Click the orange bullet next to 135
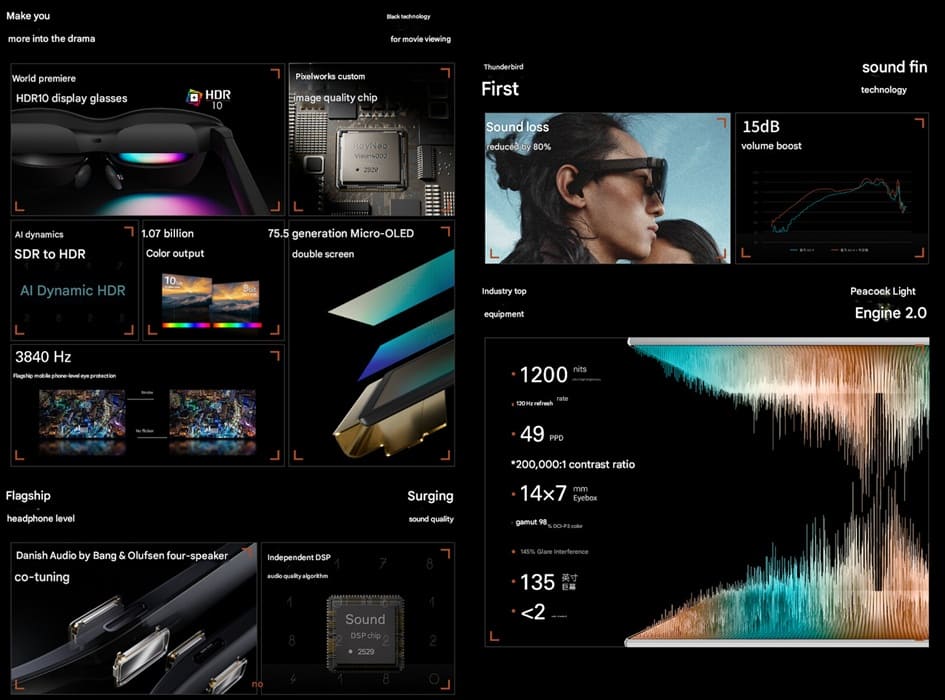 coord(514,583)
